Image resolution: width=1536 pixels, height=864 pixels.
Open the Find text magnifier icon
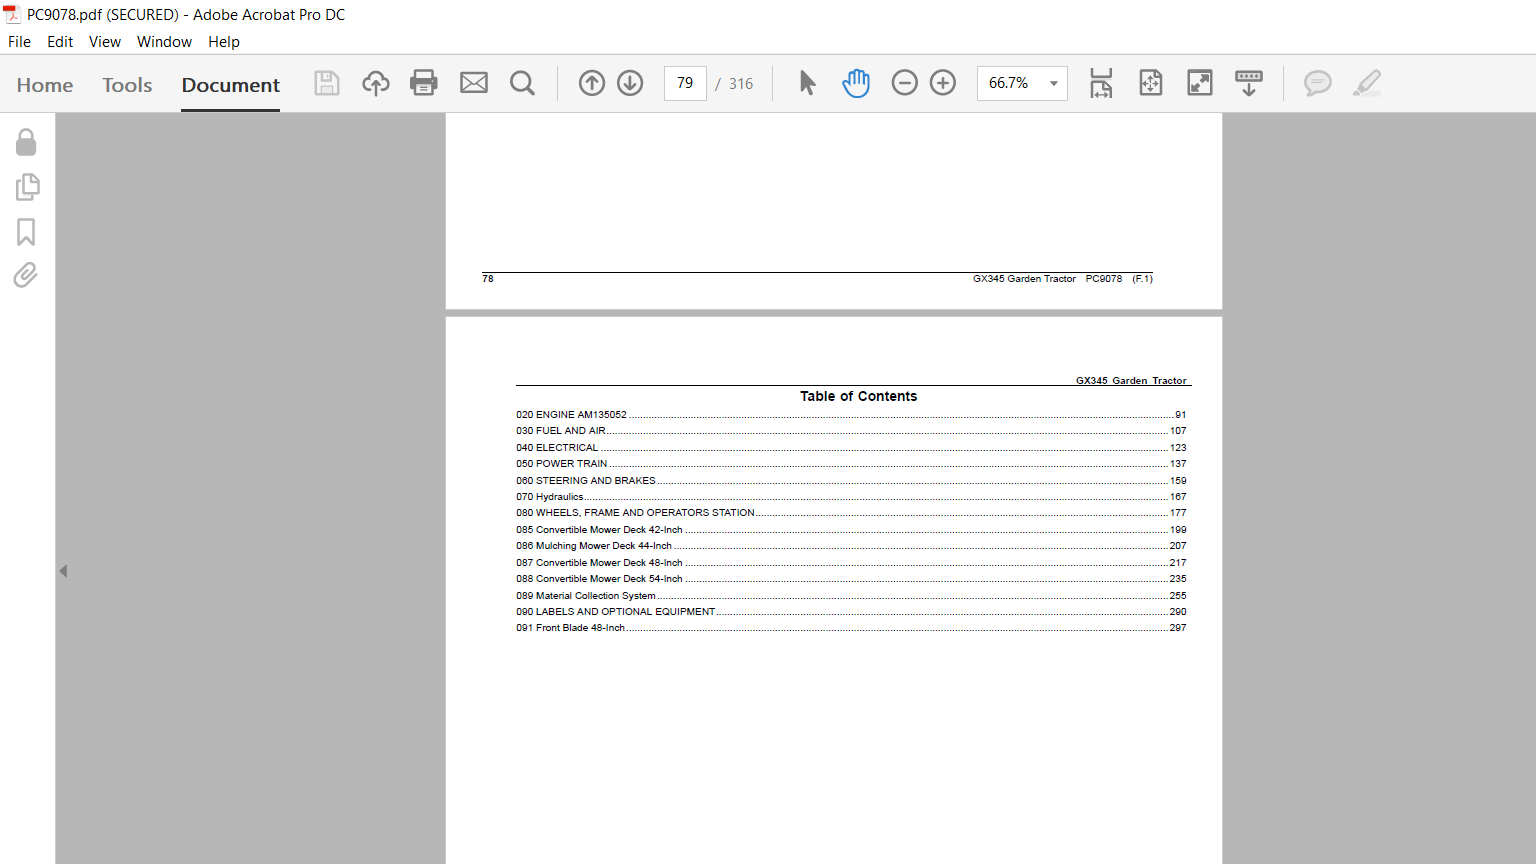click(522, 83)
